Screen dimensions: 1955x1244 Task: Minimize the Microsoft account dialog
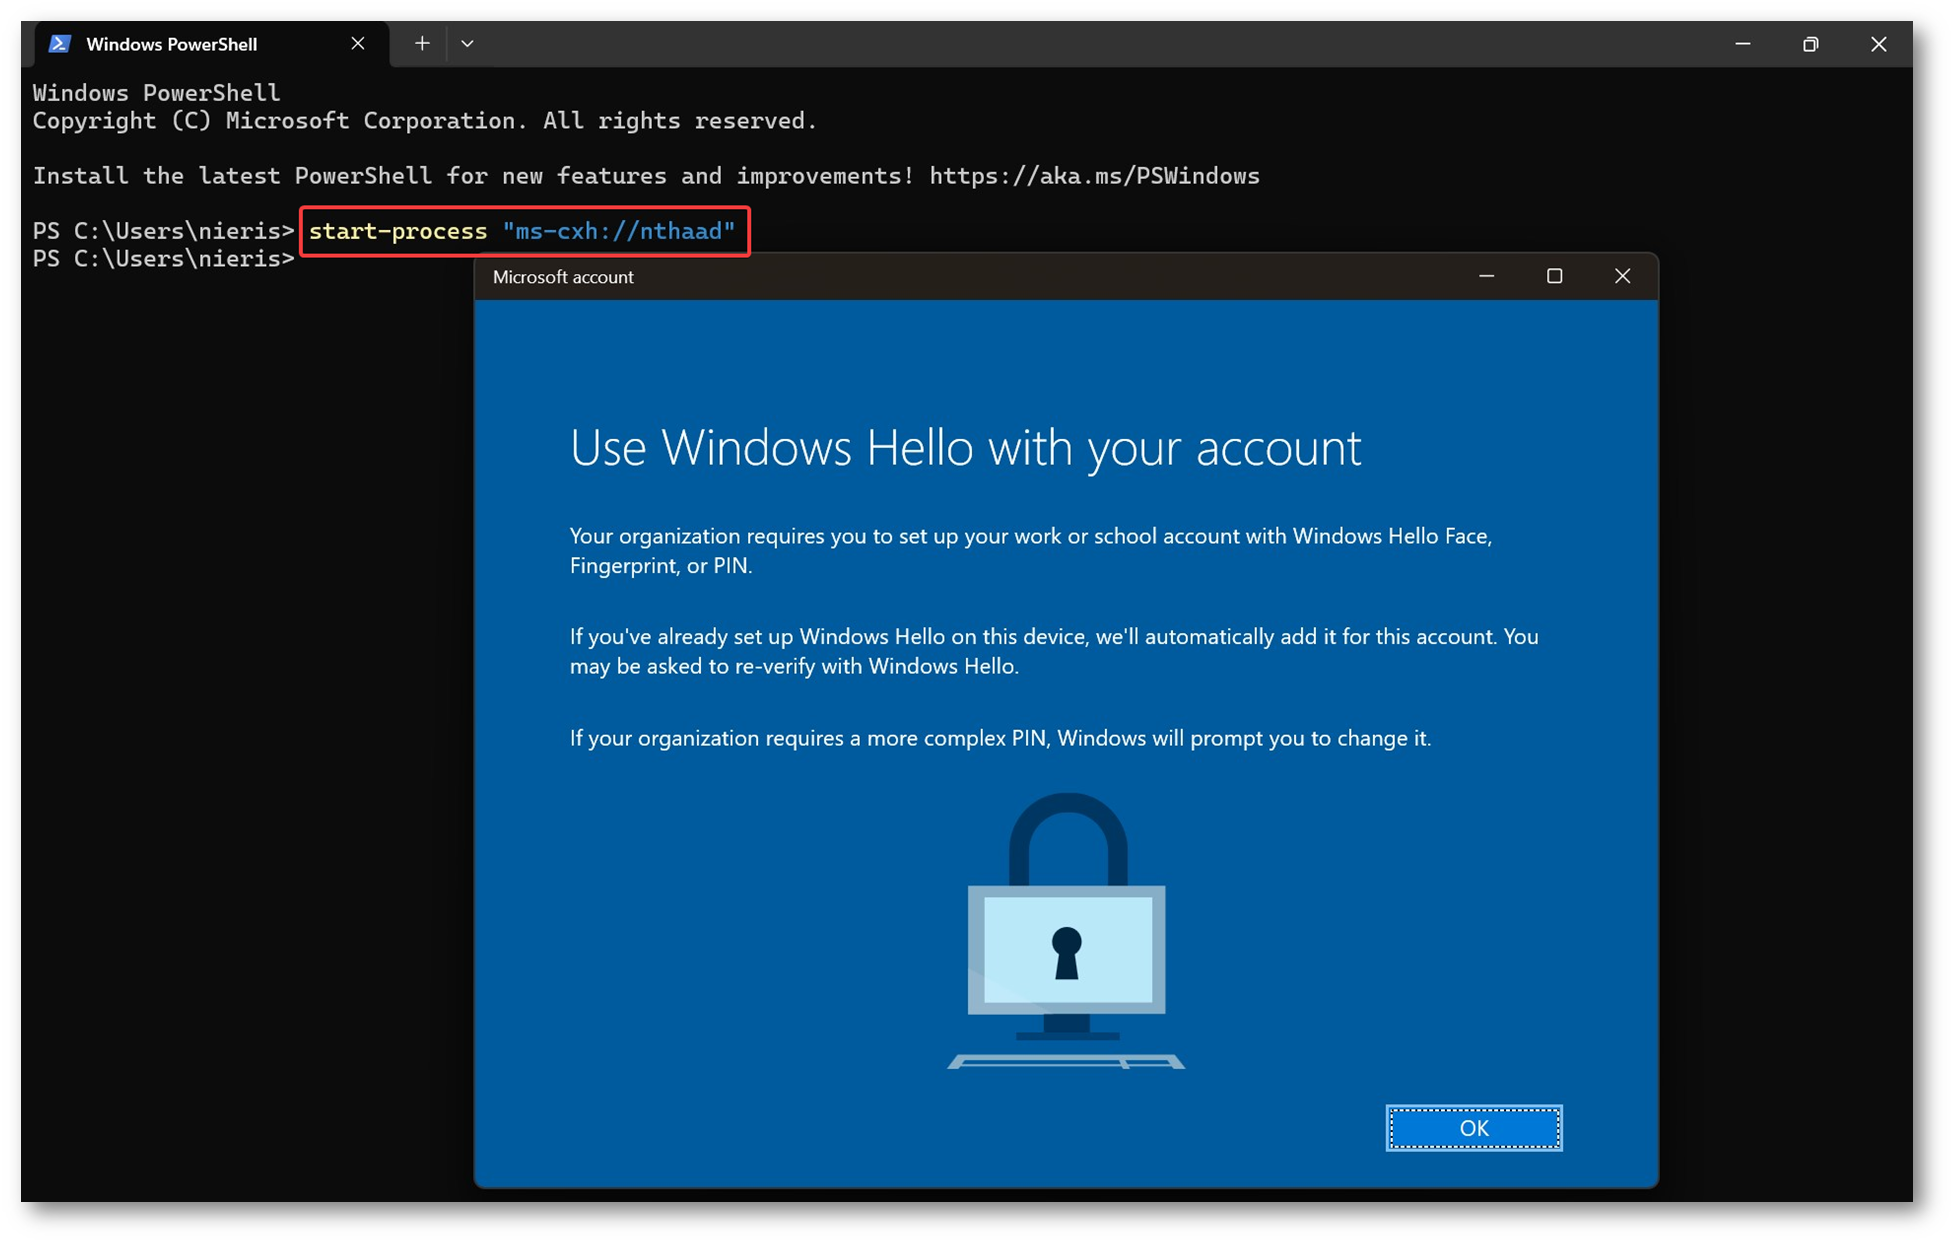pyautogui.click(x=1487, y=277)
